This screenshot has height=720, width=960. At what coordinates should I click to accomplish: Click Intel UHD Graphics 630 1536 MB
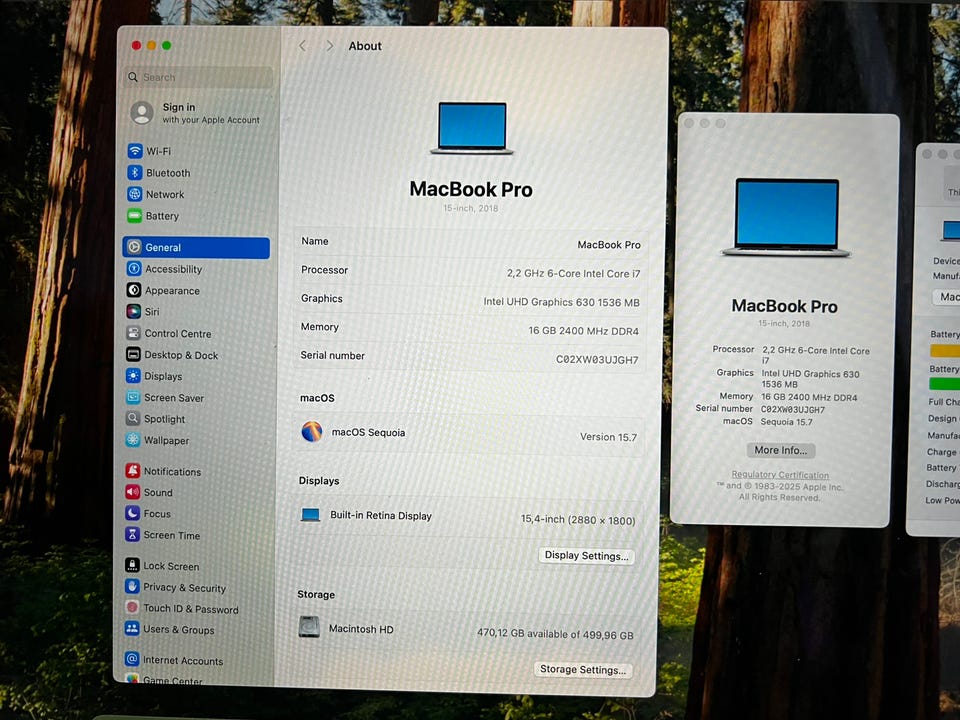tap(561, 302)
